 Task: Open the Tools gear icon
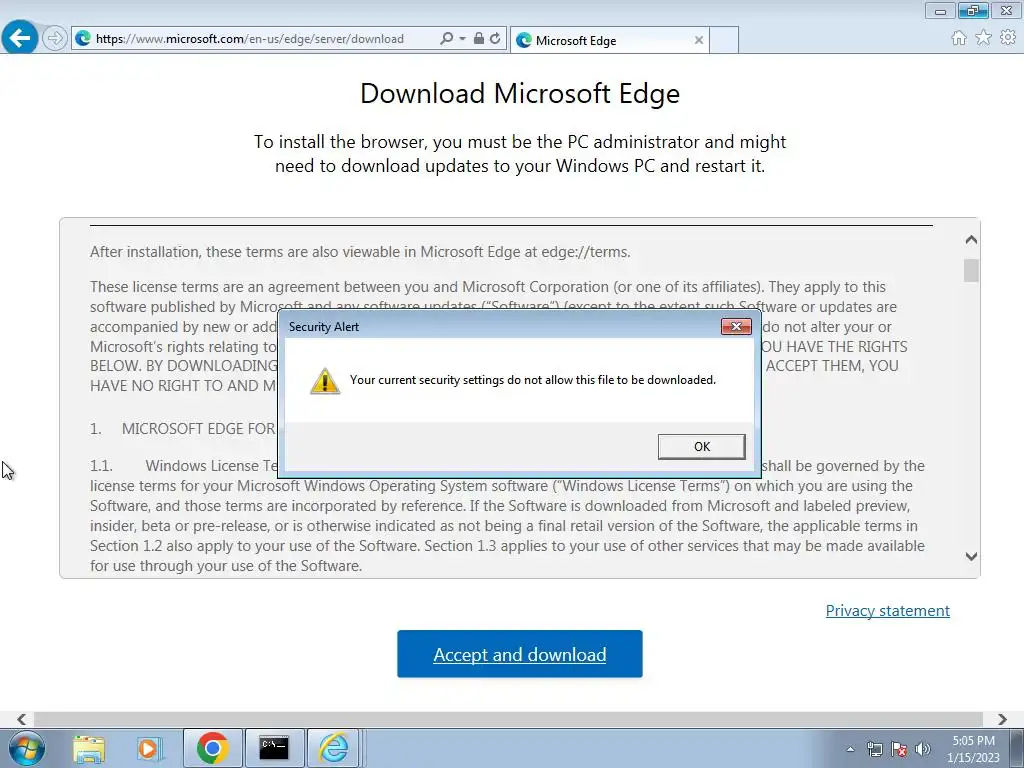(x=1008, y=38)
